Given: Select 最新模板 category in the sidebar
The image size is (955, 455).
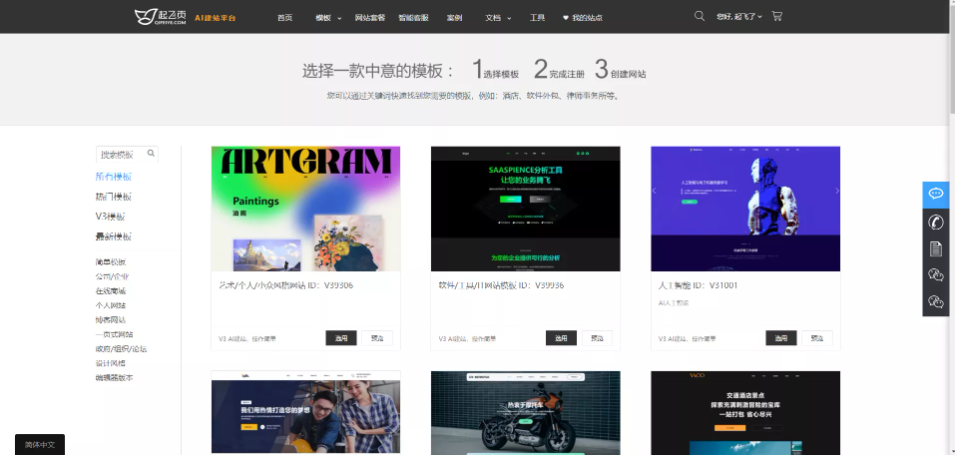Looking at the screenshot, I should pyautogui.click(x=114, y=236).
